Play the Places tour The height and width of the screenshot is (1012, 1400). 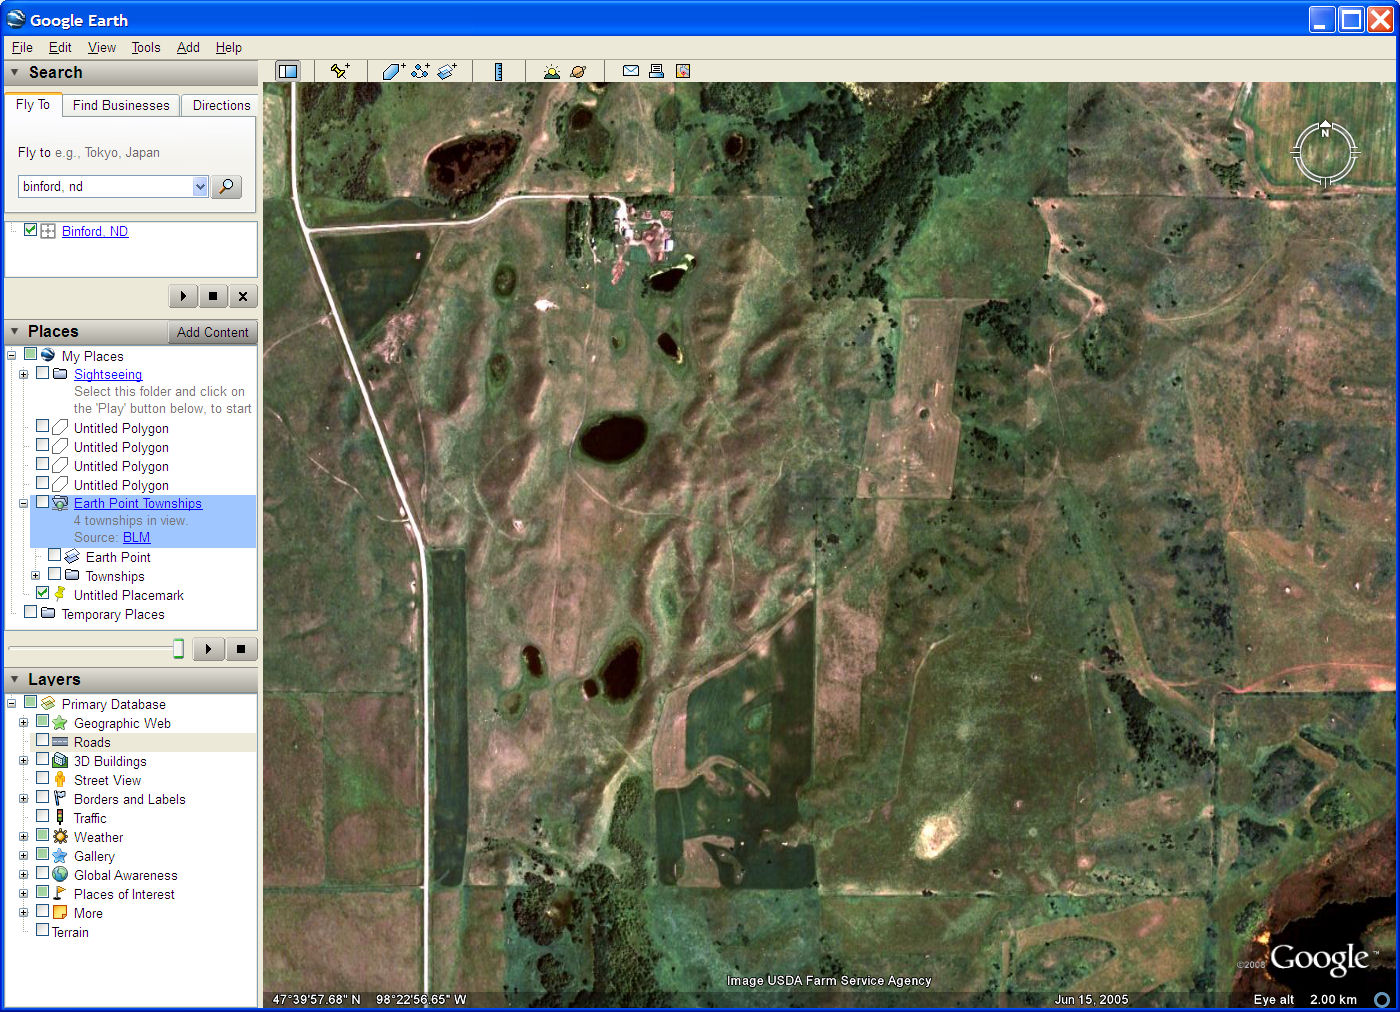pos(208,649)
